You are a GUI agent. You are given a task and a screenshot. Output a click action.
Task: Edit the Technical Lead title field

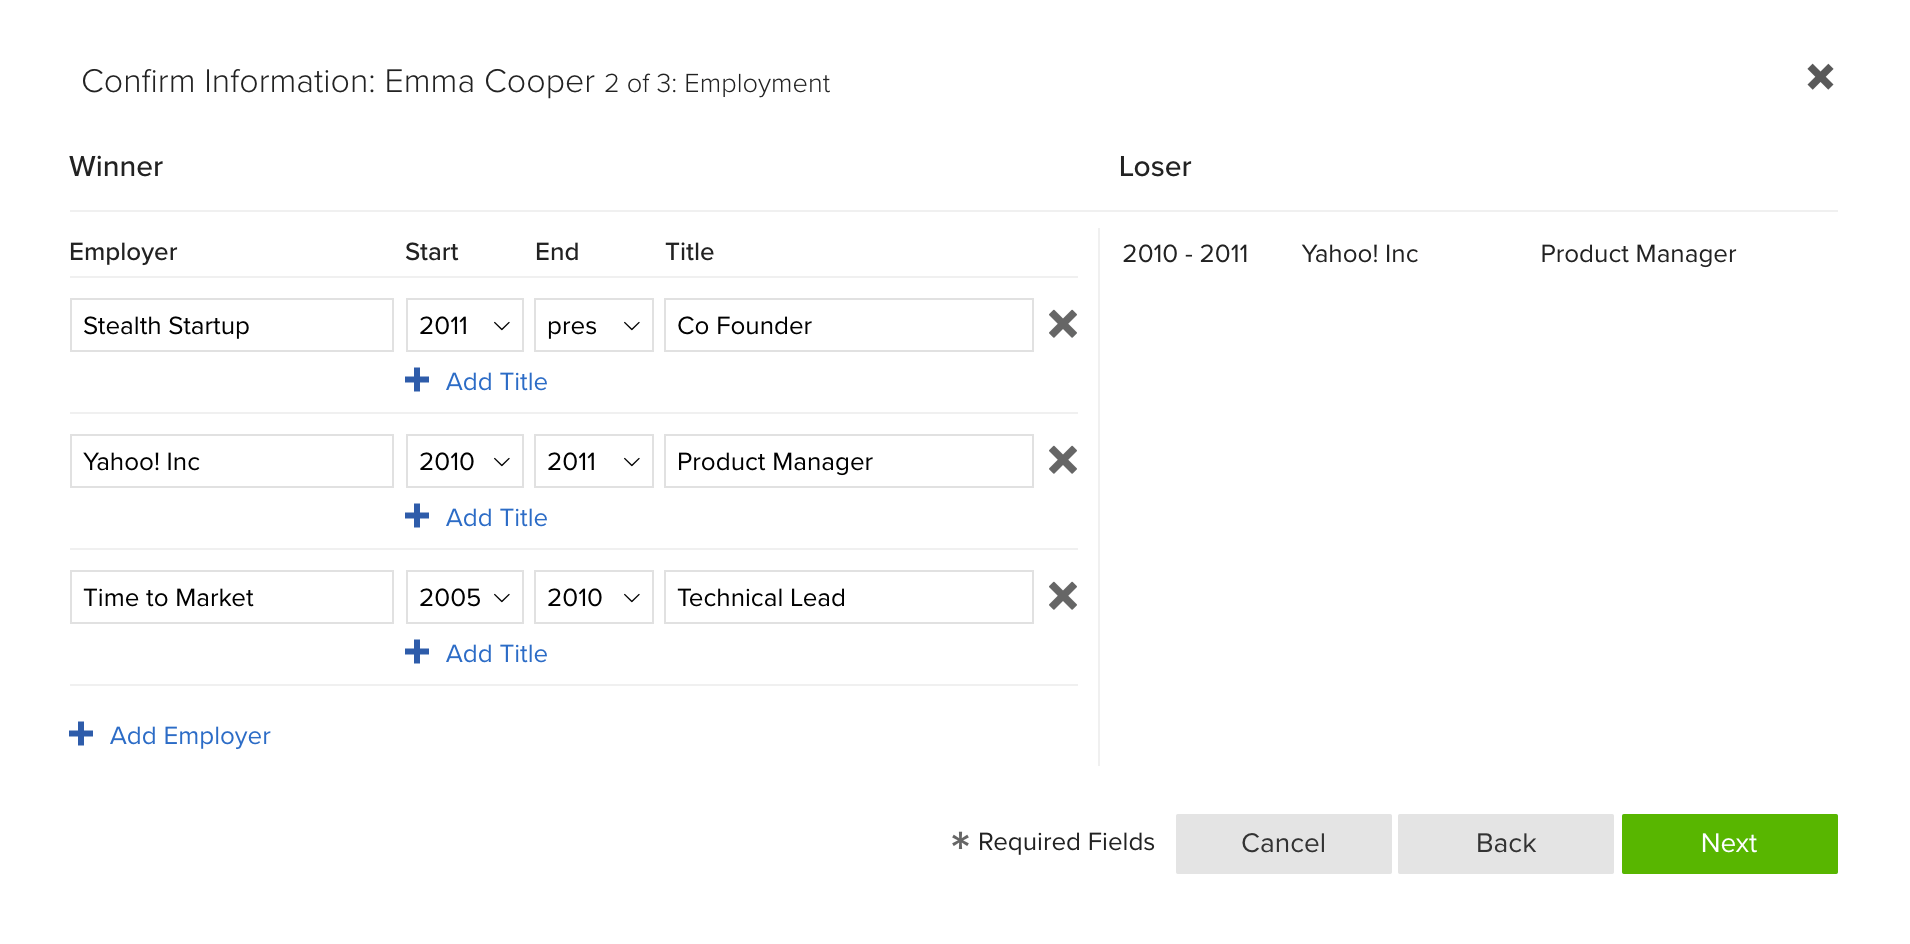click(848, 597)
